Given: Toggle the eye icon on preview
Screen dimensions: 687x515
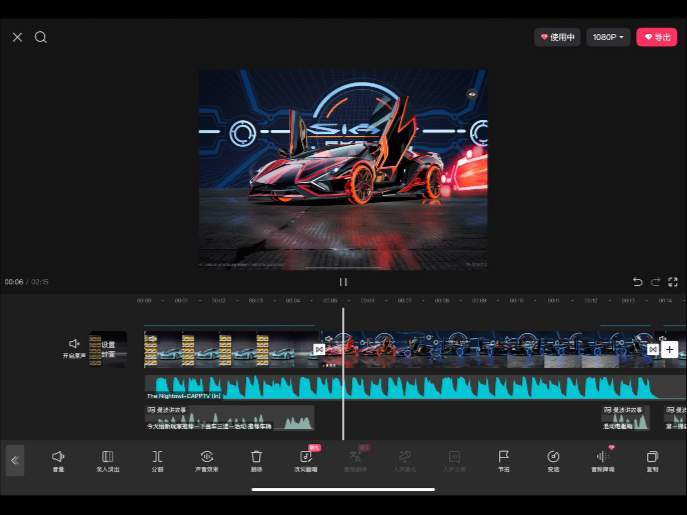Looking at the screenshot, I should pos(472,94).
